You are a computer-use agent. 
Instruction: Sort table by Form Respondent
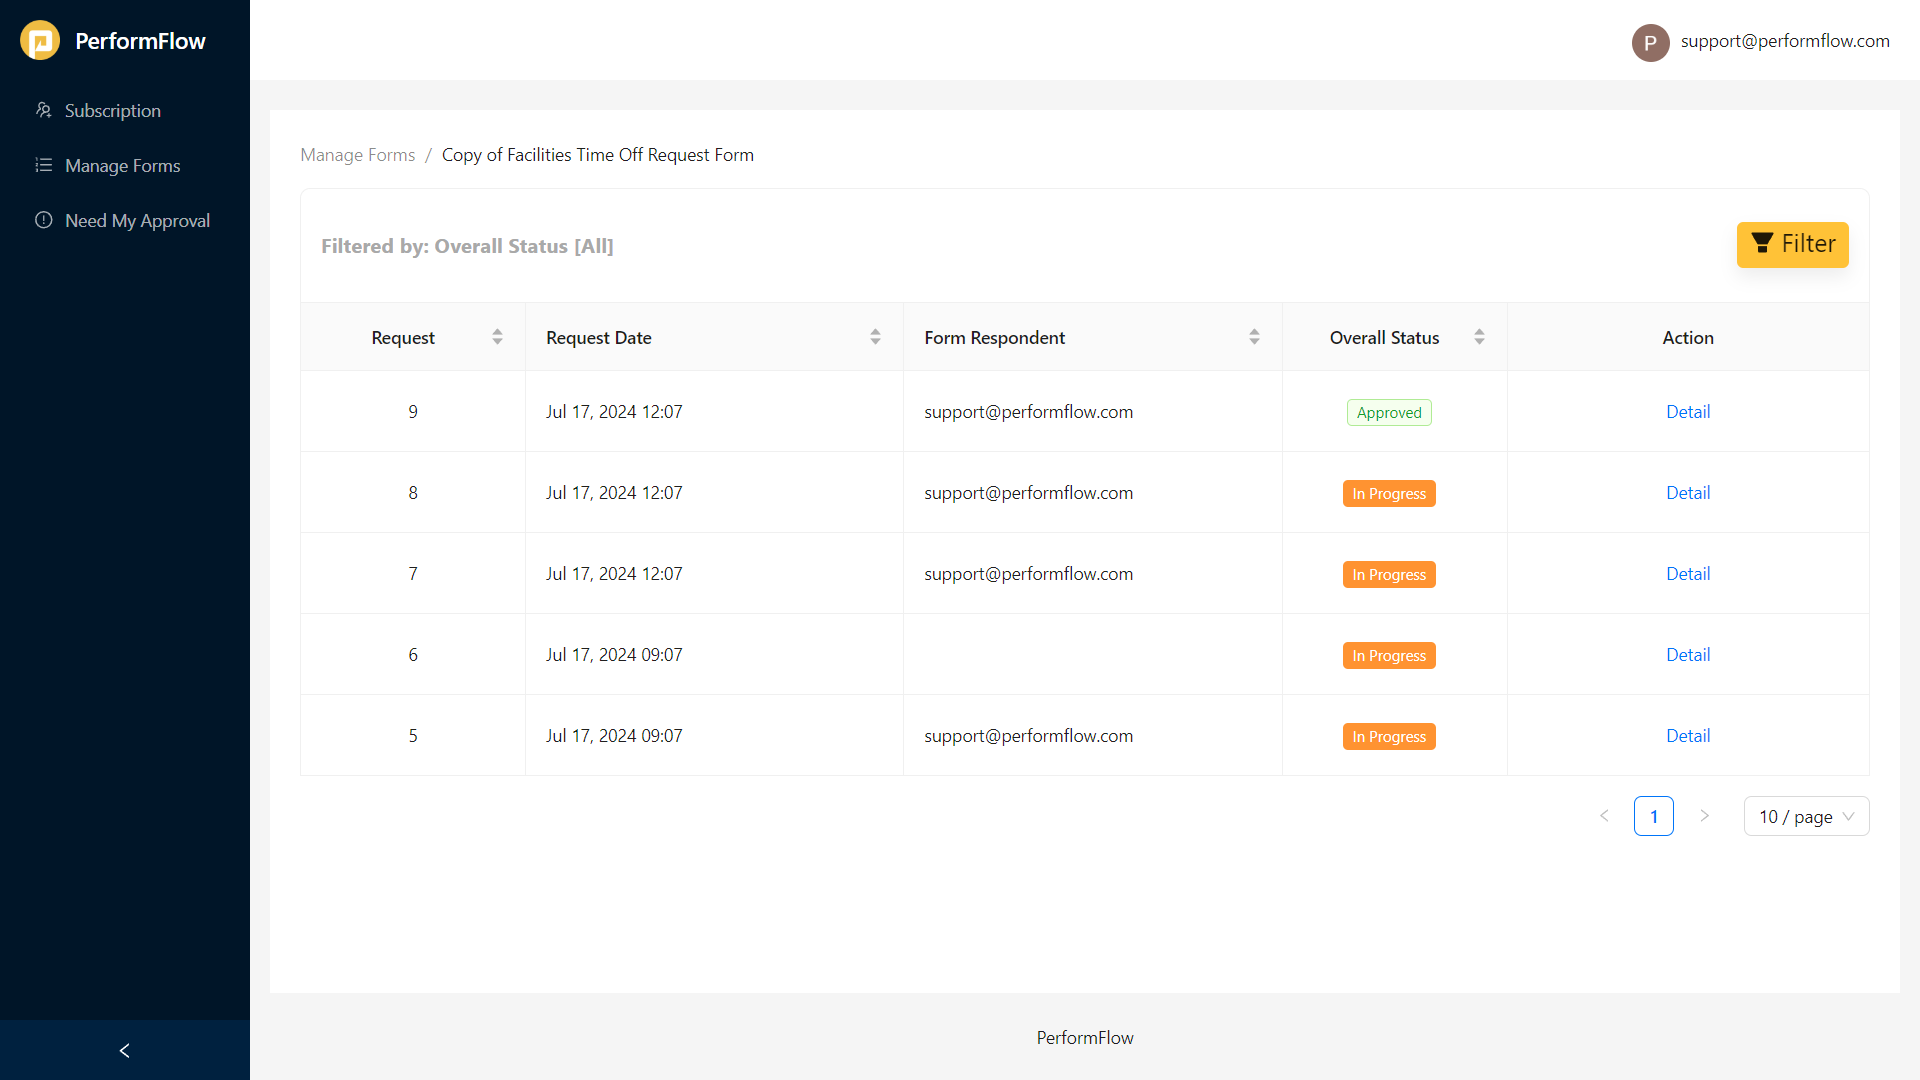1255,337
